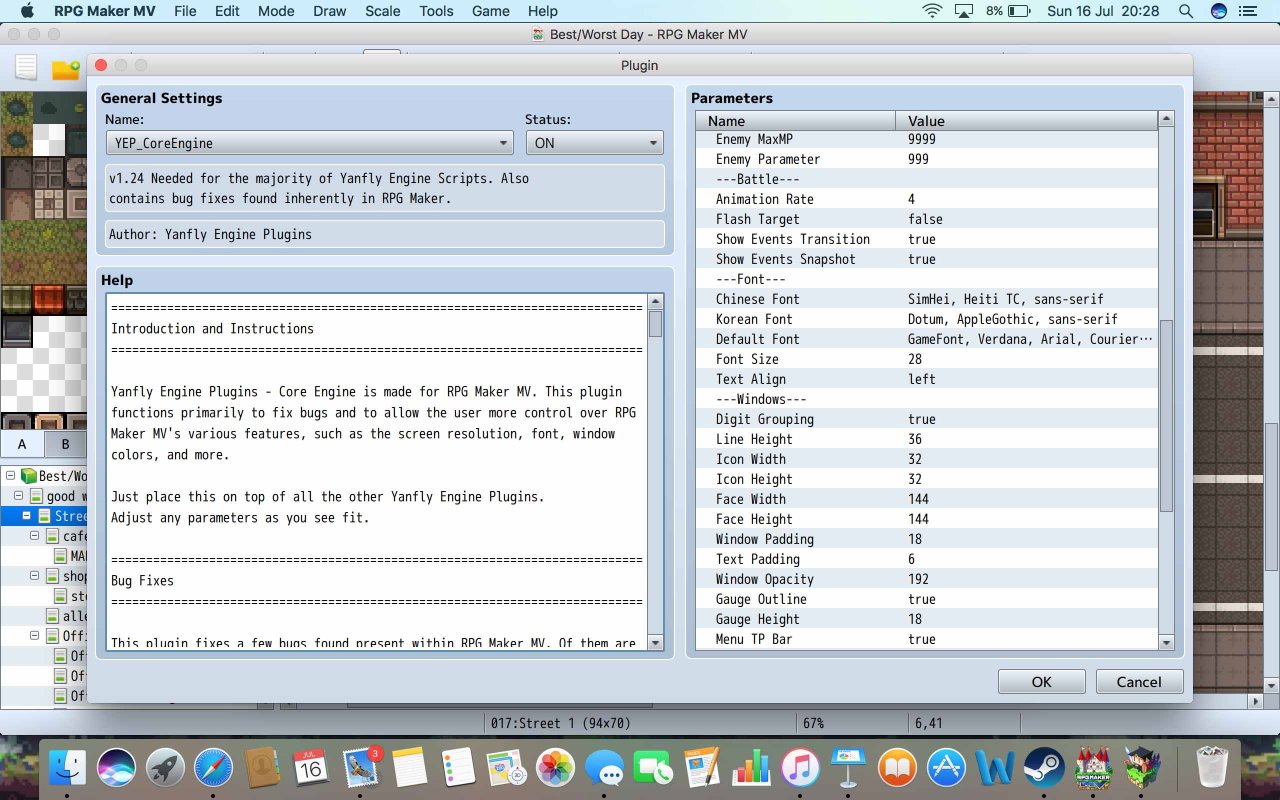This screenshot has width=1280, height=800.
Task: Open Mail with unread badge in Dock
Action: (360, 767)
